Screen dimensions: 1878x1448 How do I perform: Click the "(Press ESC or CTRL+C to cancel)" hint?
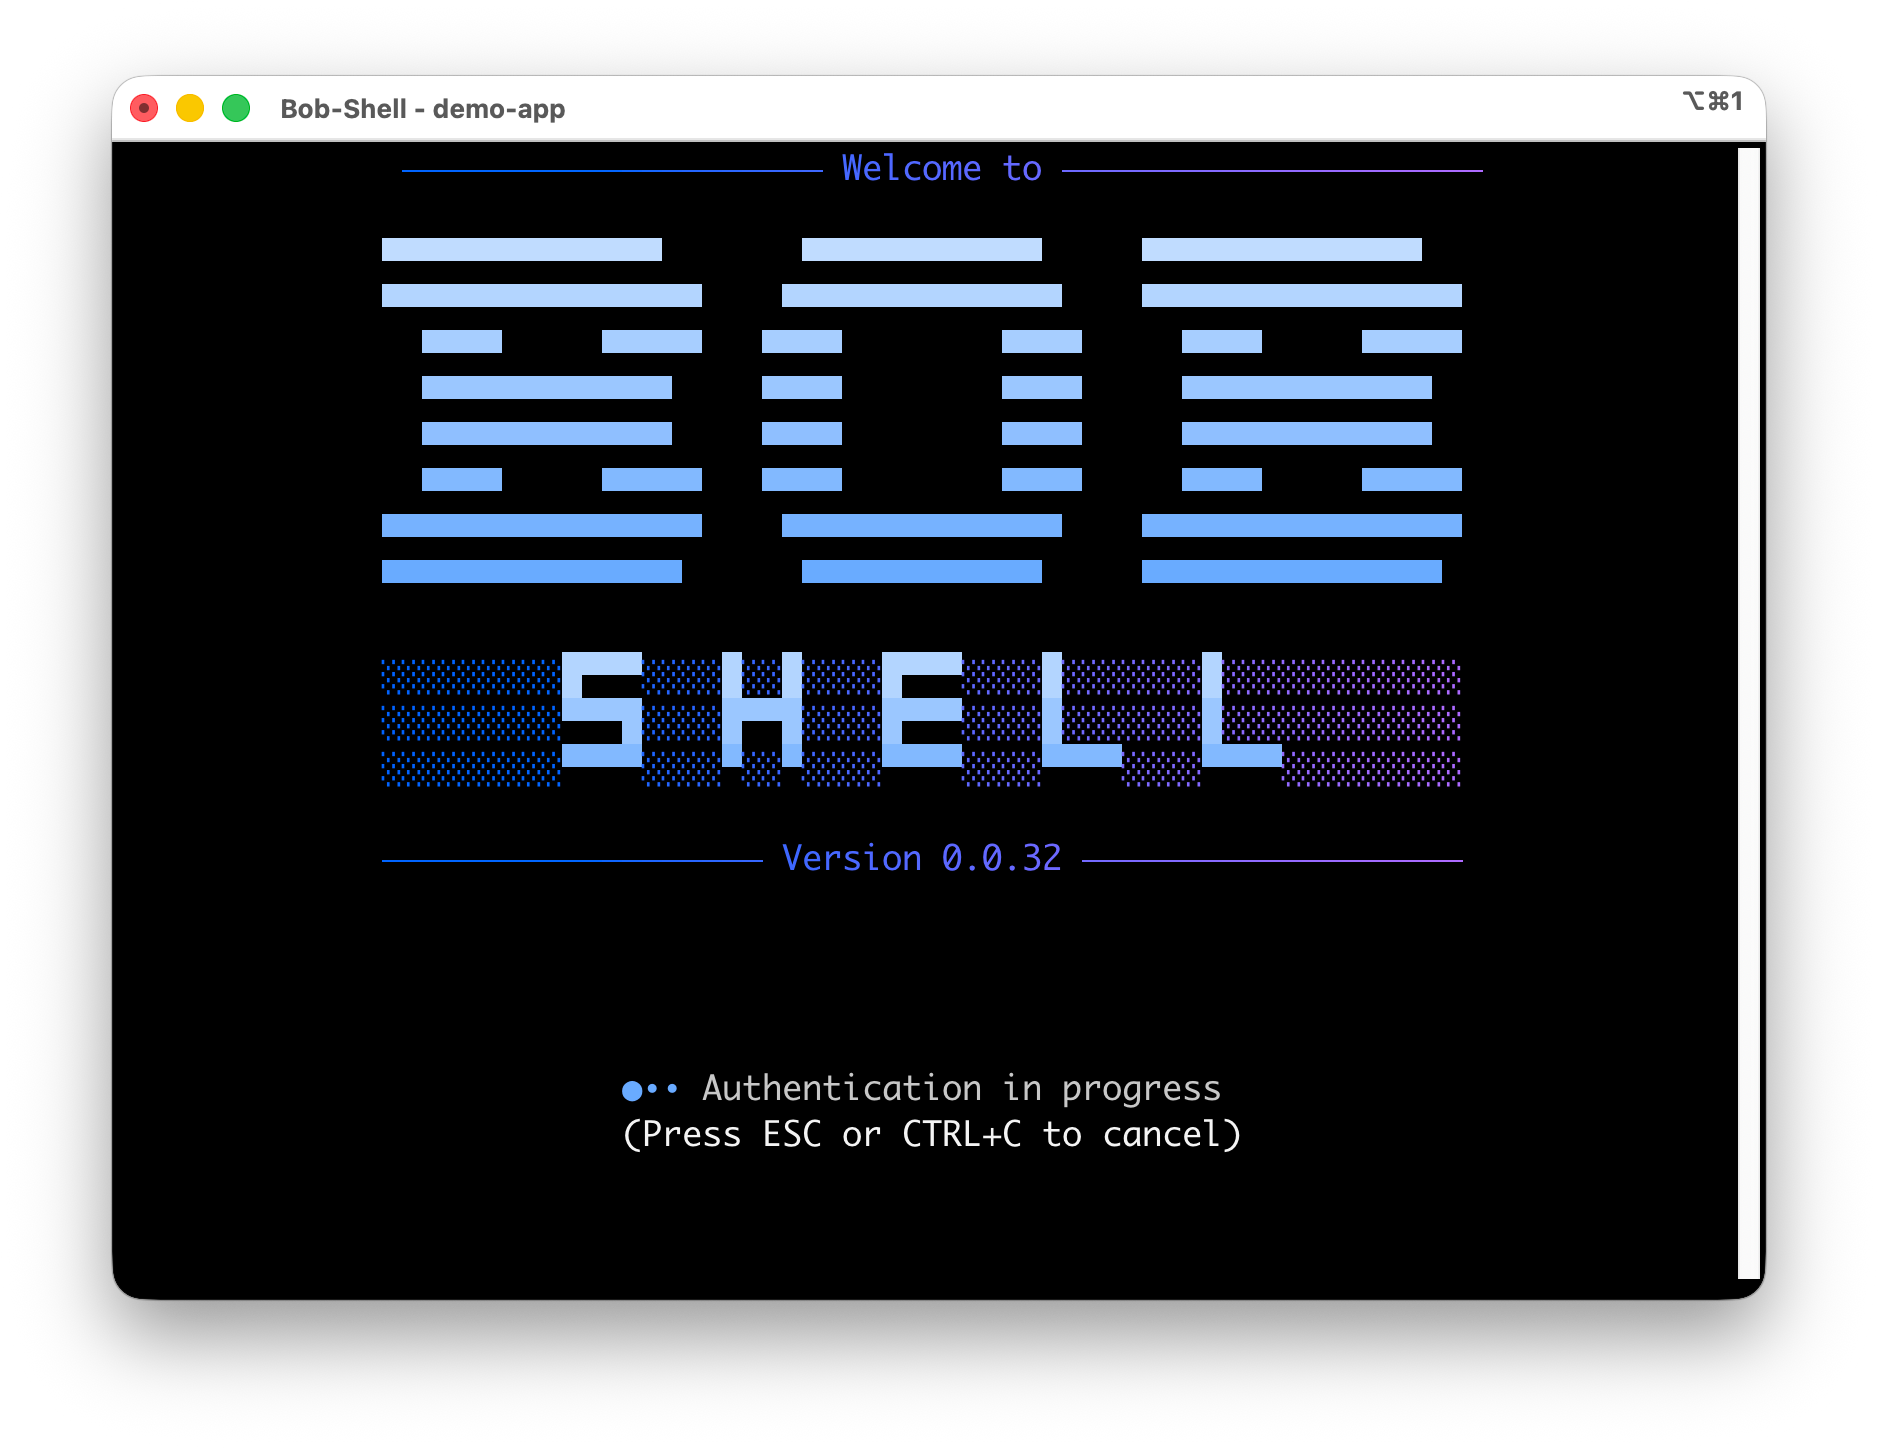click(932, 1134)
